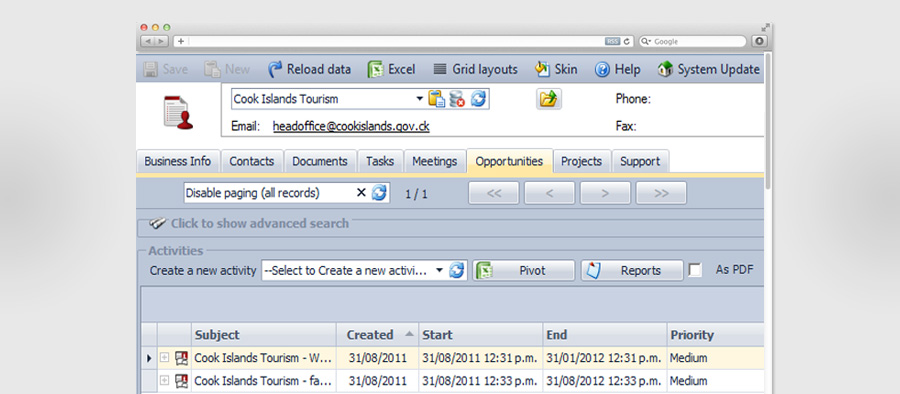Click the Help question mark icon

tap(602, 70)
